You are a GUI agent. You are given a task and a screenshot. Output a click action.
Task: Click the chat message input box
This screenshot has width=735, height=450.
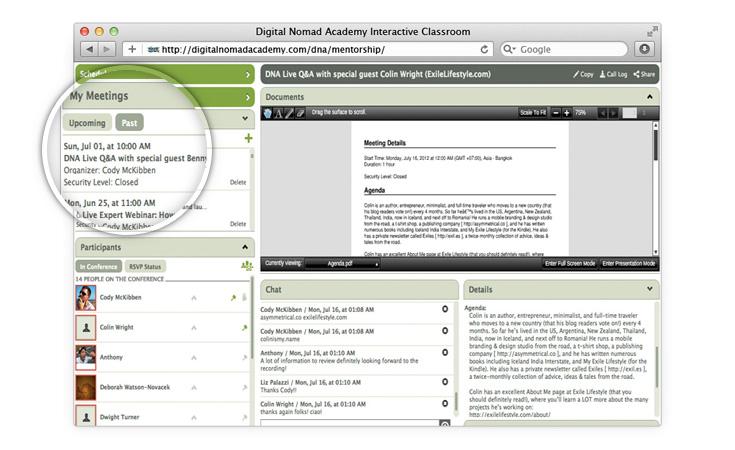point(350,423)
